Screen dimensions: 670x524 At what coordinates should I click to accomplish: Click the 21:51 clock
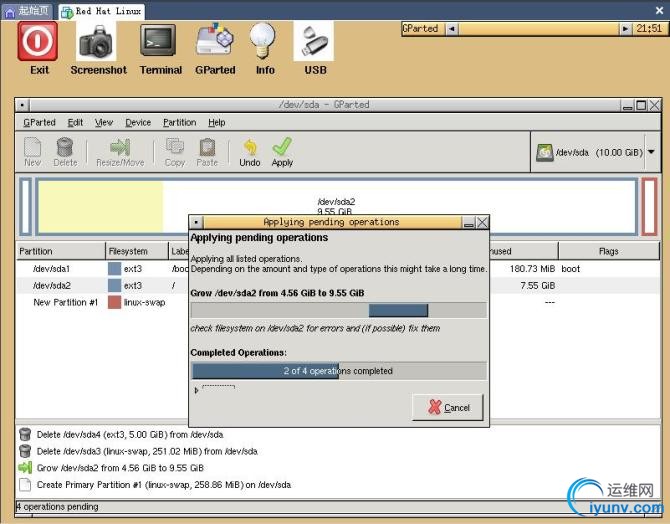pos(649,29)
